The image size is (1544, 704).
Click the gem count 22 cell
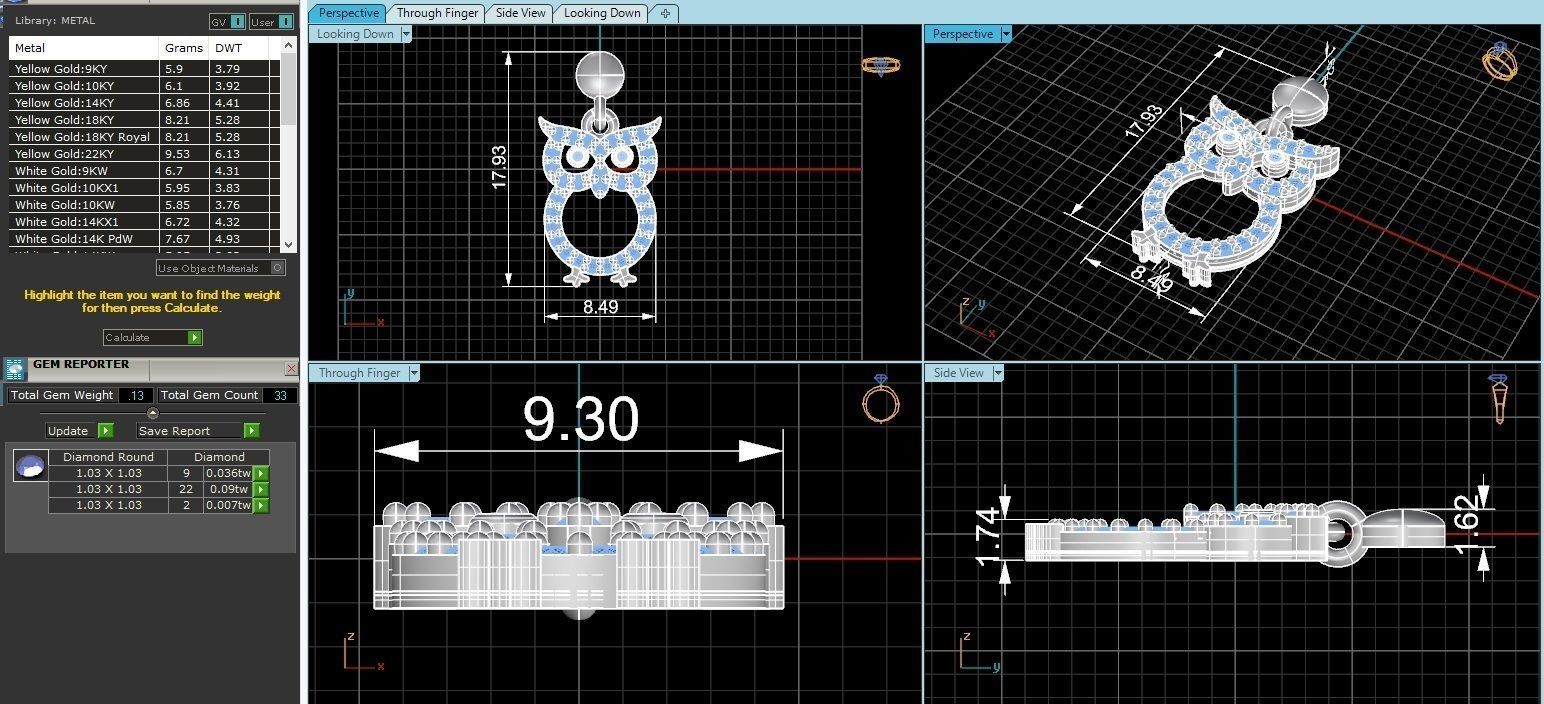pyautogui.click(x=185, y=489)
